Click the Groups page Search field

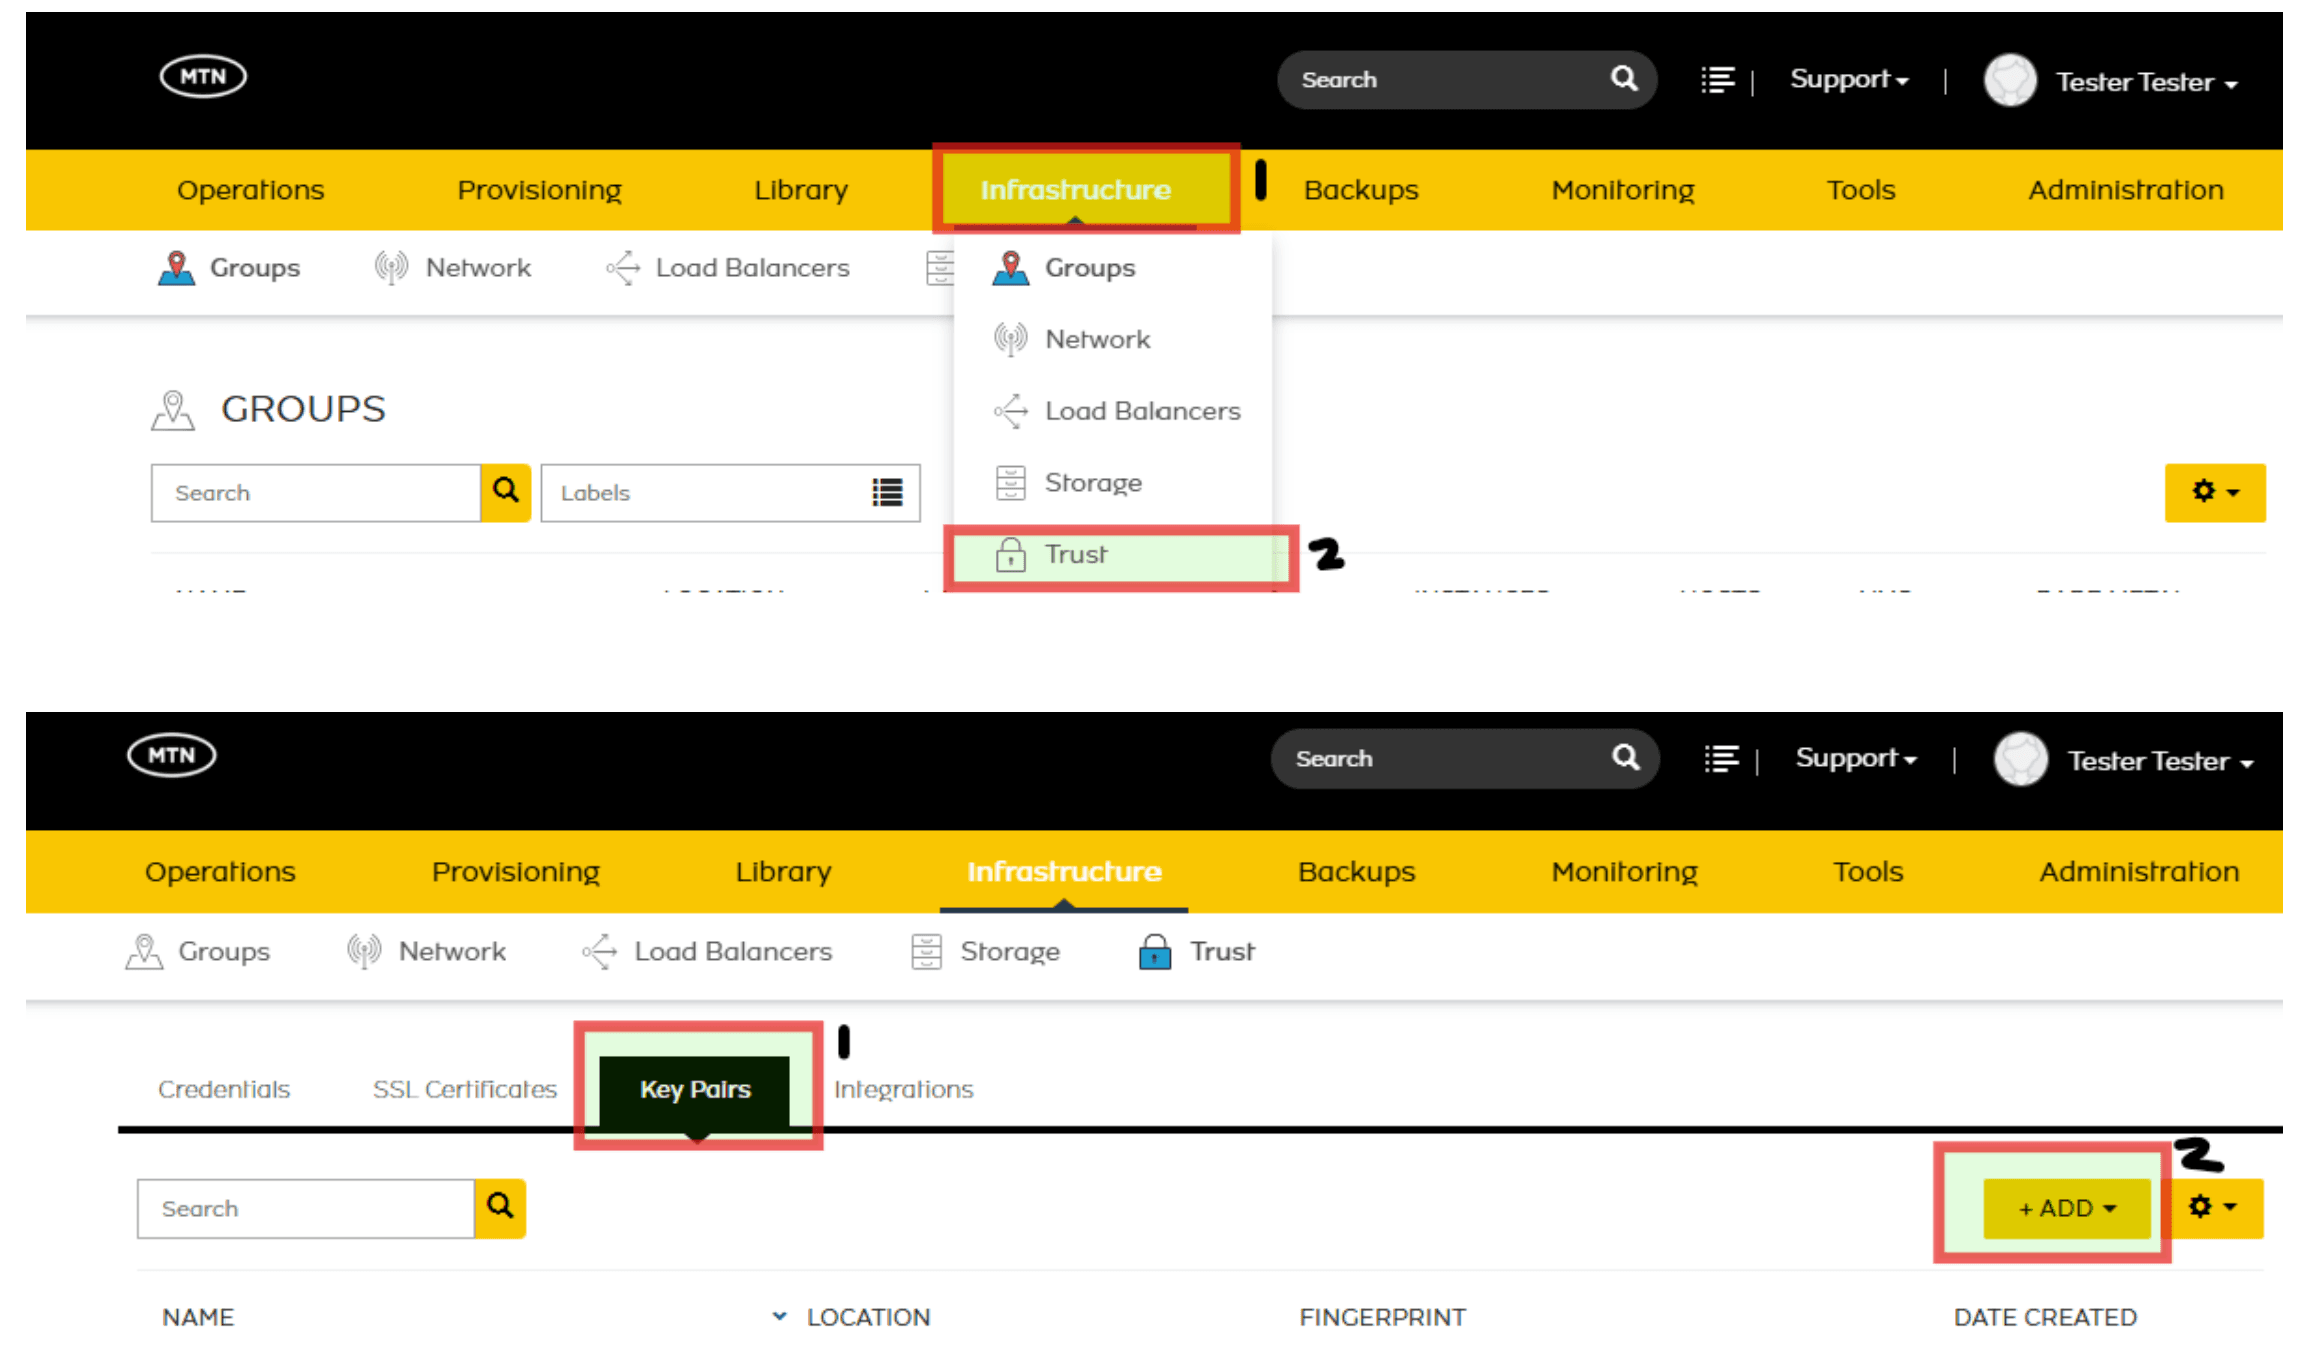[316, 492]
